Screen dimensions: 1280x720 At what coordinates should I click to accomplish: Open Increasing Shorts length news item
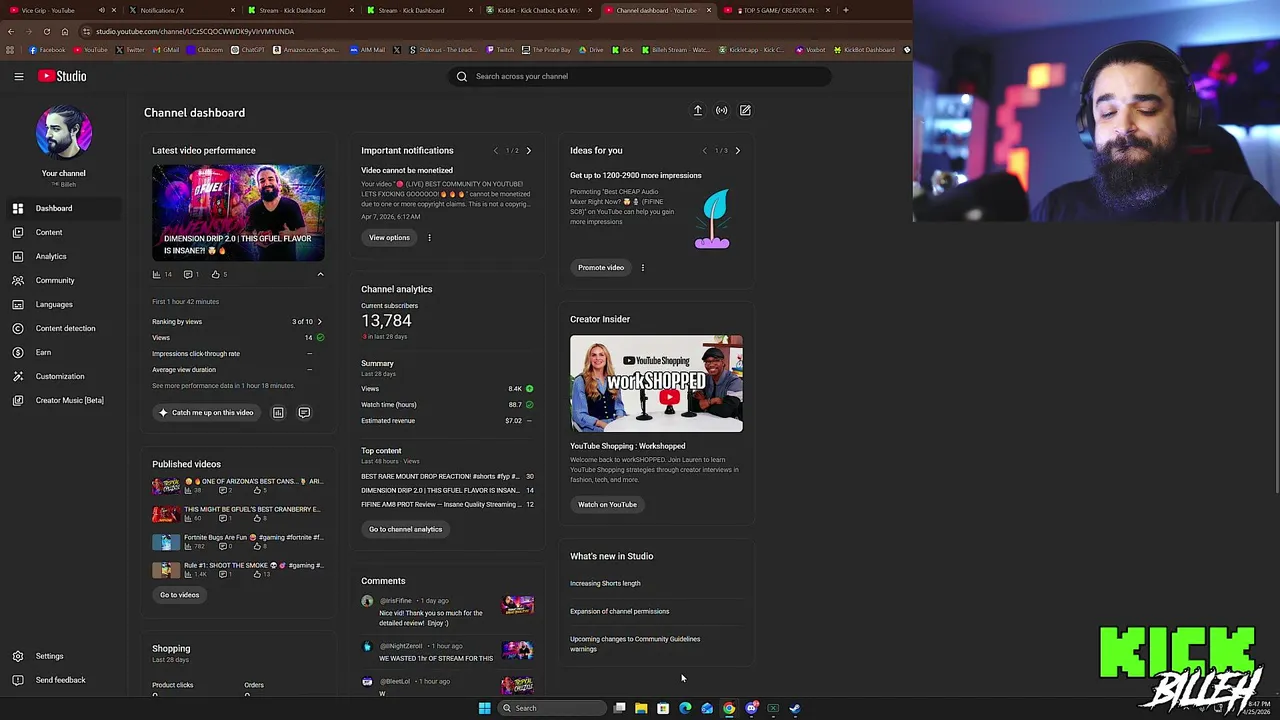[x=605, y=584]
